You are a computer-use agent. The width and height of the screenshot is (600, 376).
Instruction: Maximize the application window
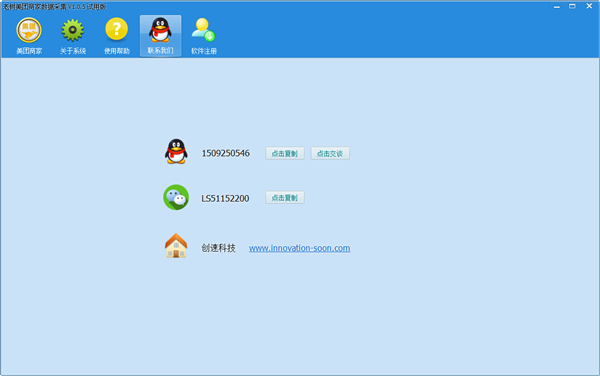(572, 6)
